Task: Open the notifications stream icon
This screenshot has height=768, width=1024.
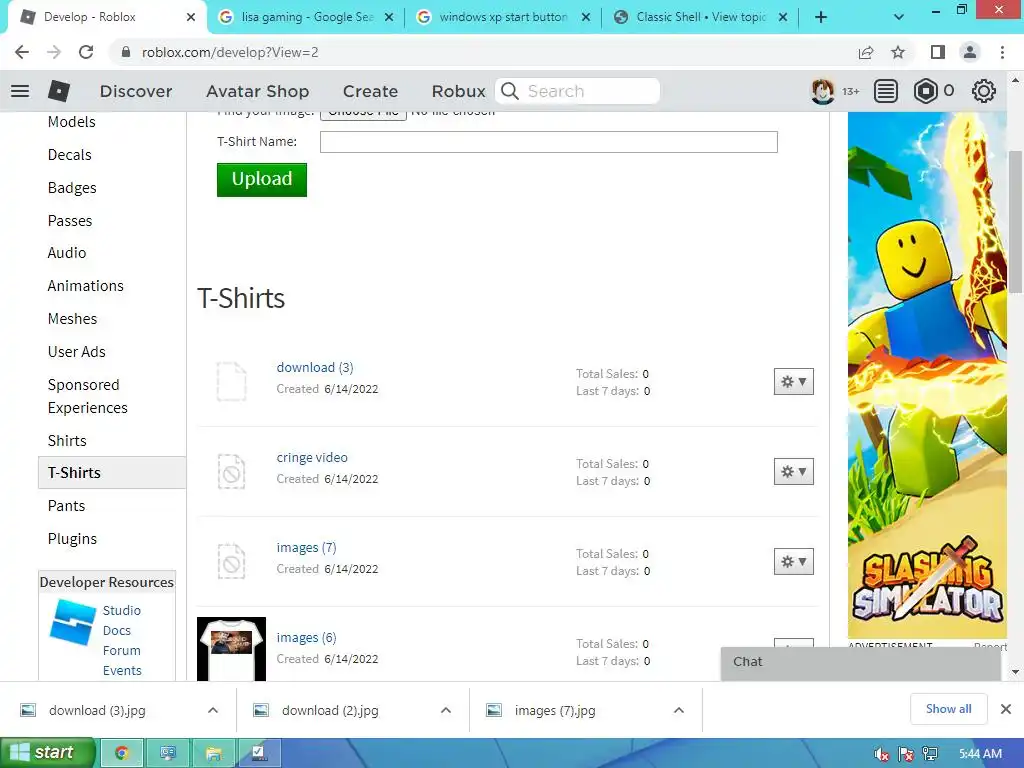Action: pos(886,91)
